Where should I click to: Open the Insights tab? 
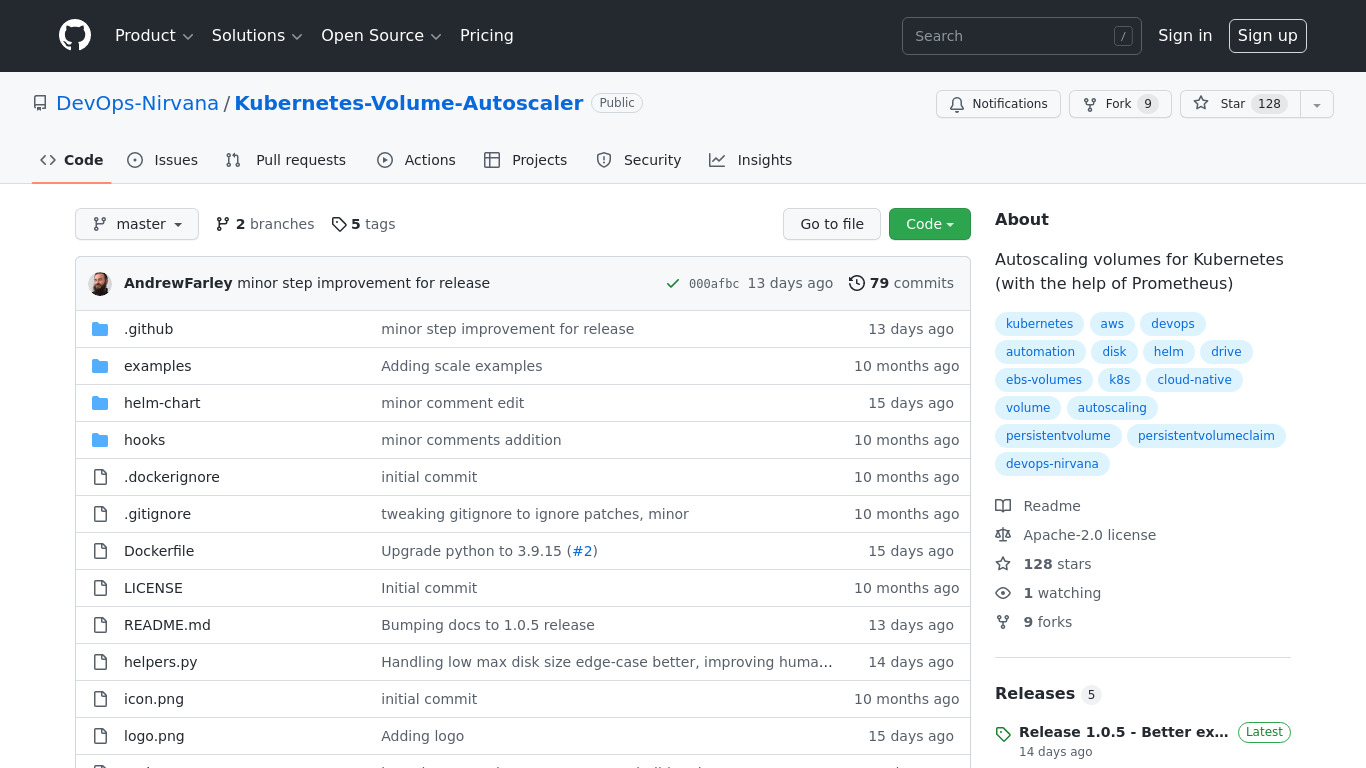click(751, 160)
